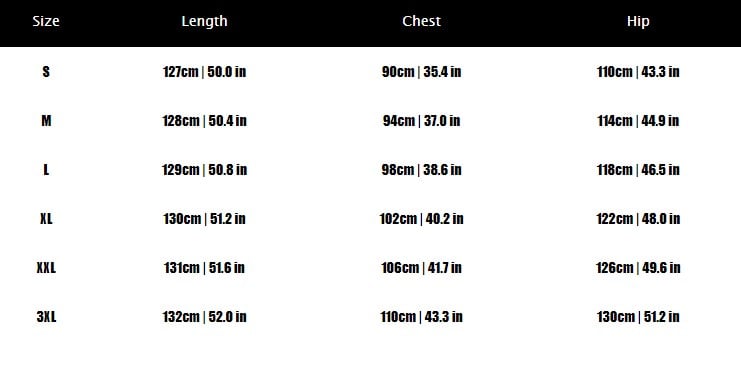Select the M size row label
Image resolution: width=741 pixels, height=374 pixels.
tap(46, 121)
